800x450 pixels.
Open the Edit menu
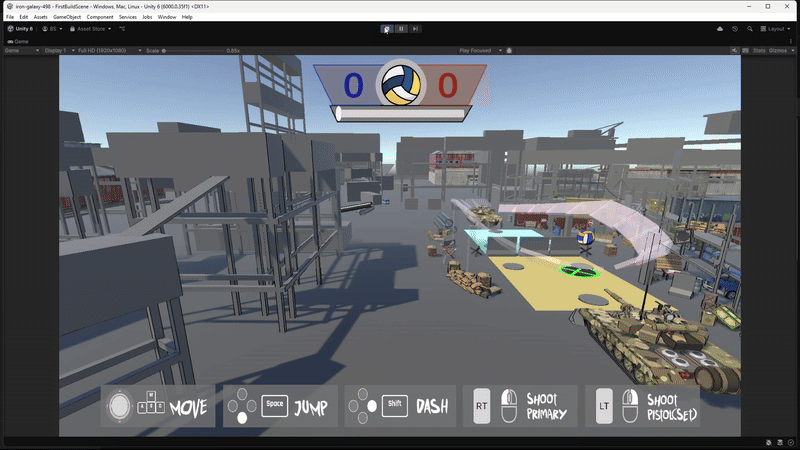[x=23, y=17]
